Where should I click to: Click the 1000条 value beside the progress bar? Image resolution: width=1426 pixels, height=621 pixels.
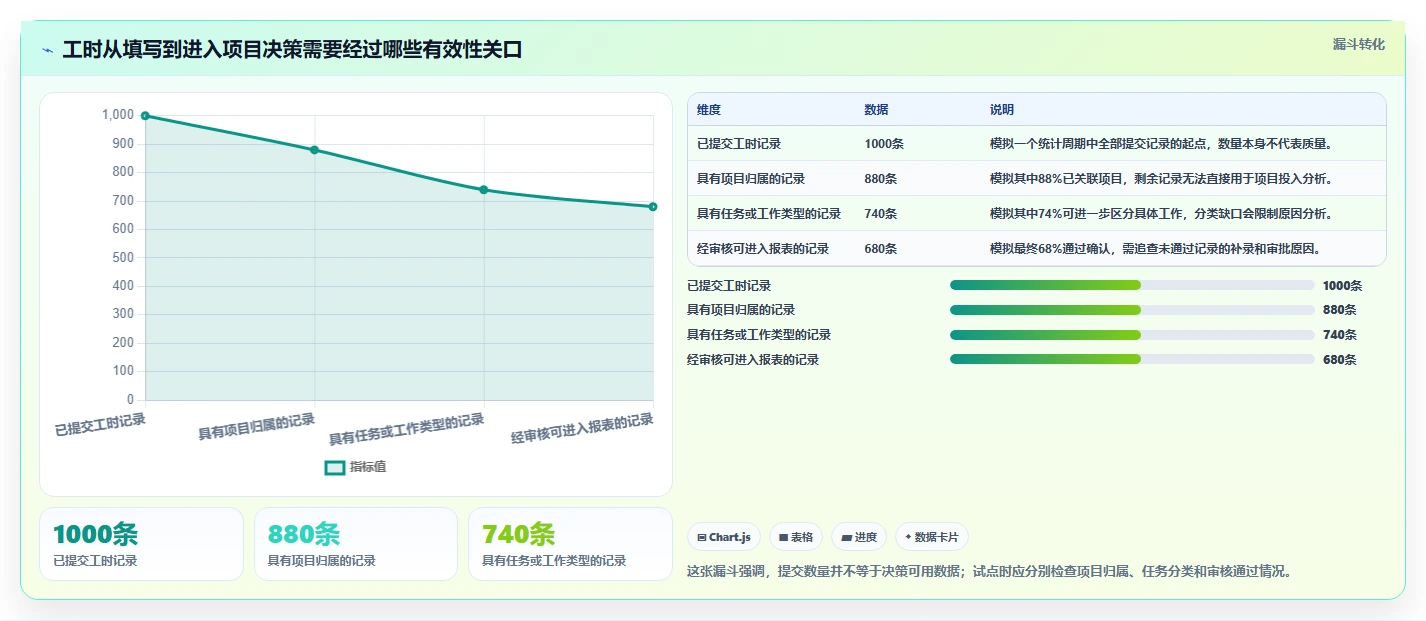coord(1342,286)
